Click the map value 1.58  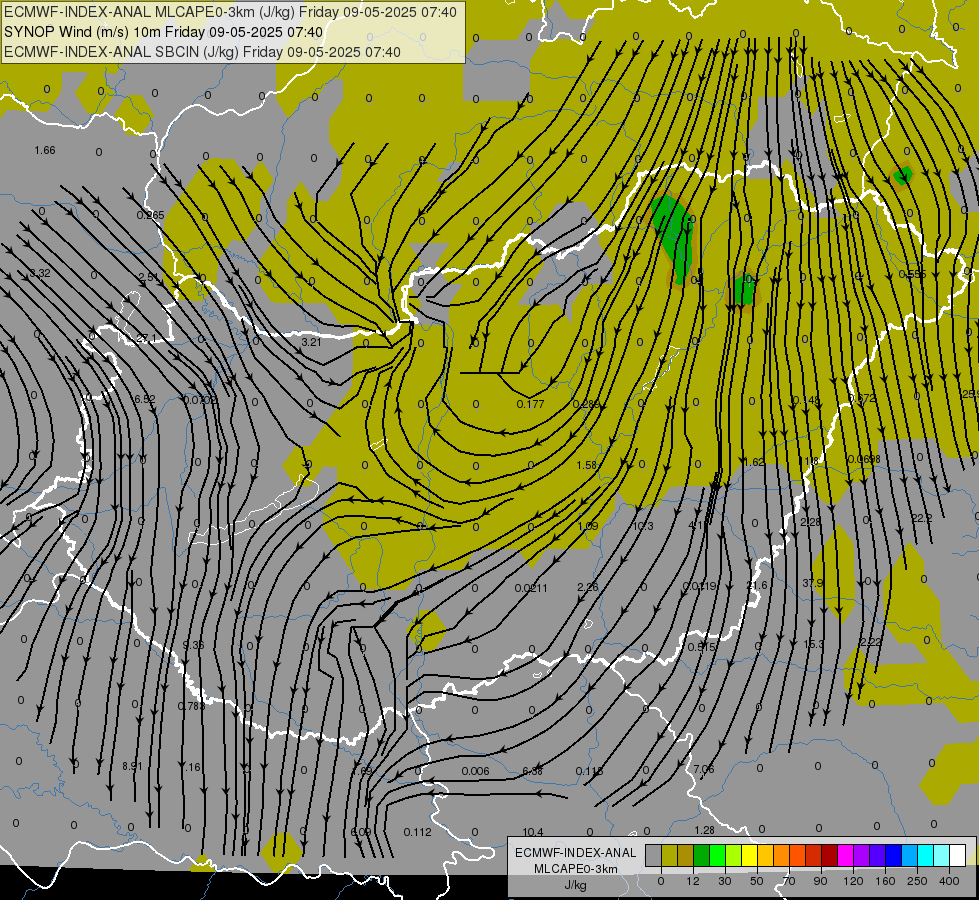[x=587, y=465]
